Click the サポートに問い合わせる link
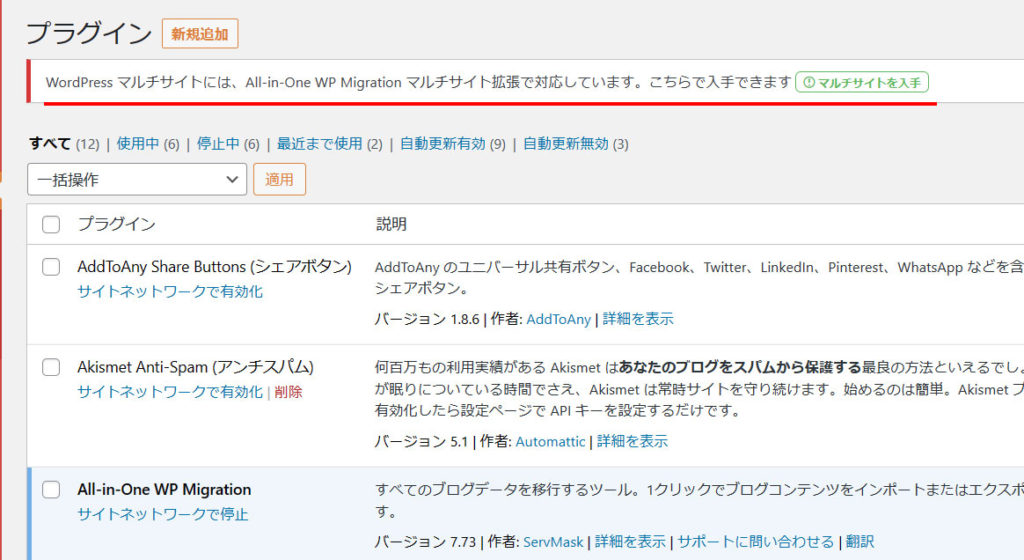The width and height of the screenshot is (1024, 560). tap(755, 542)
